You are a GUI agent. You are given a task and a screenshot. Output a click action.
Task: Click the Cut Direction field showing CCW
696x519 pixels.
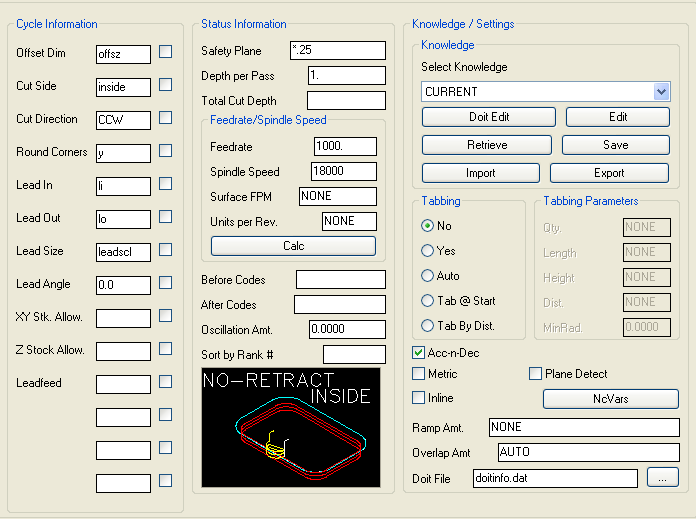[x=123, y=120]
